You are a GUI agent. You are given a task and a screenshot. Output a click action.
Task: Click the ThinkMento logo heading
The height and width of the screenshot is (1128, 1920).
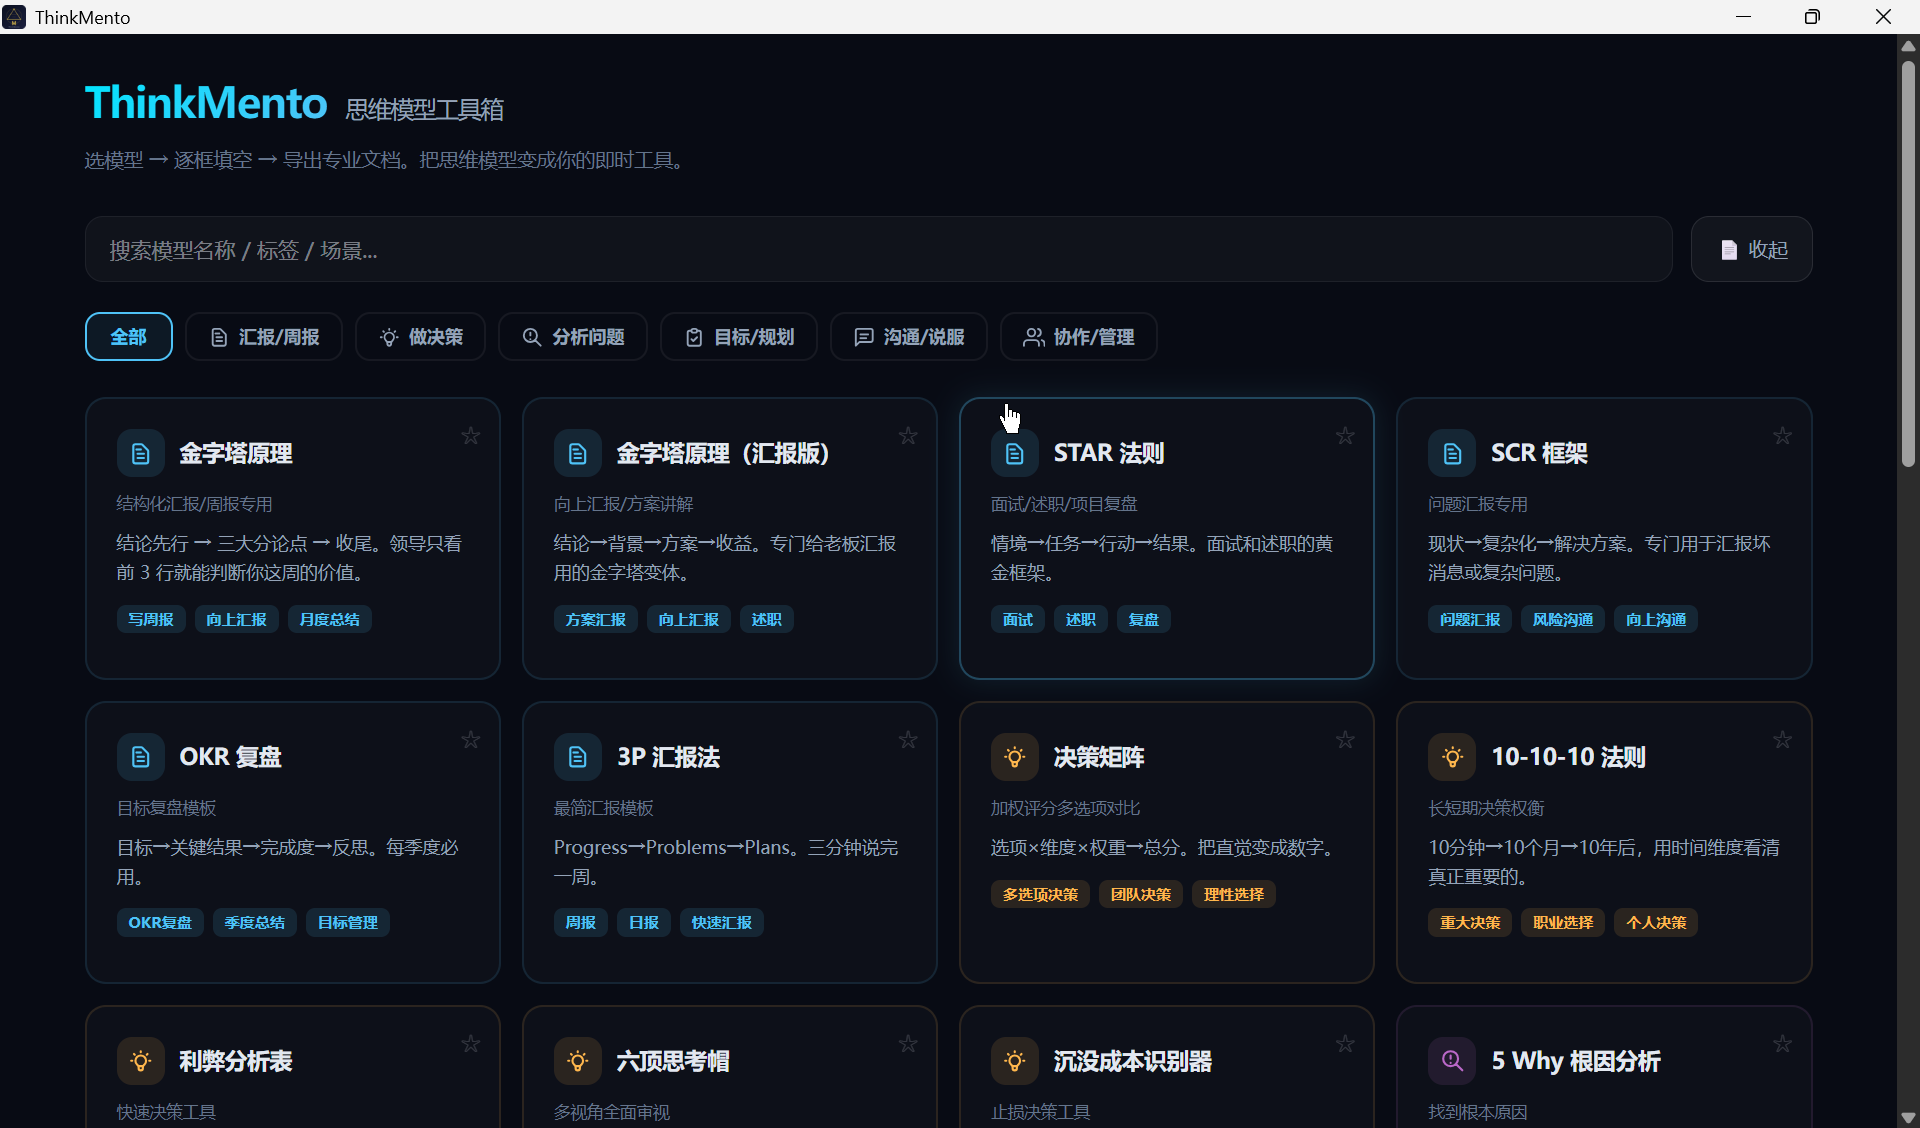[x=206, y=103]
